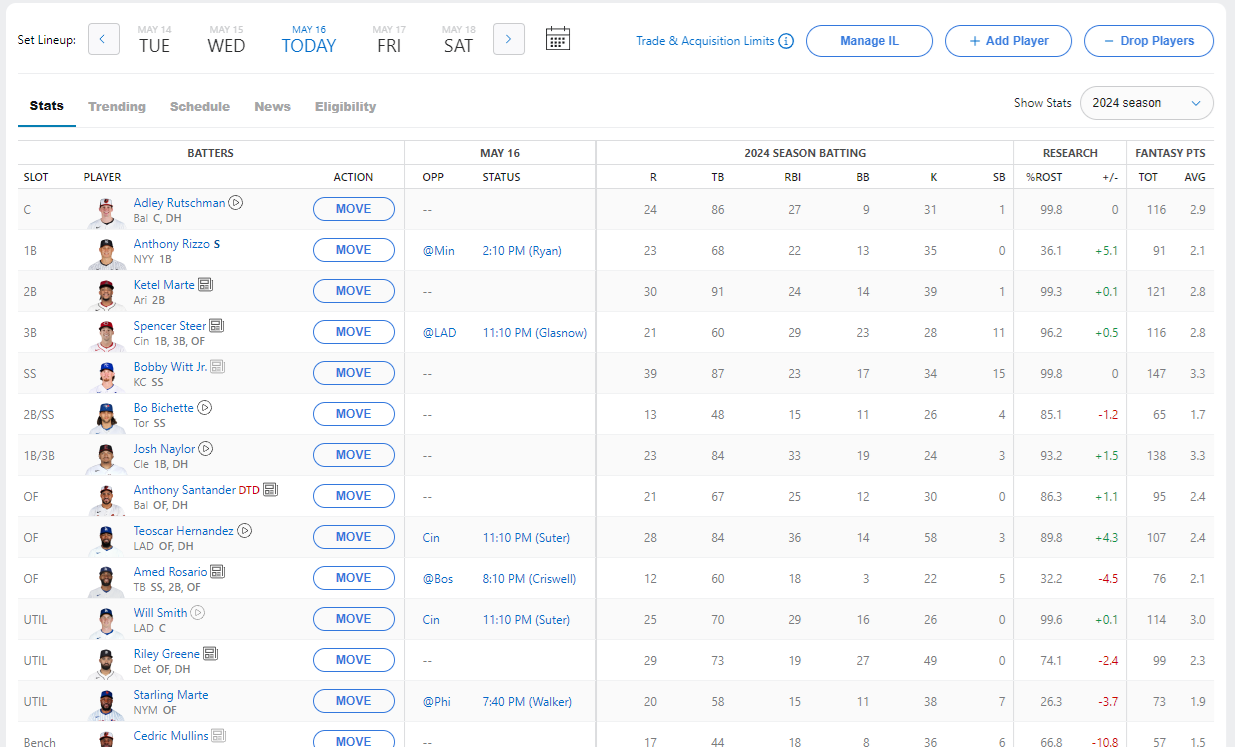
Task: Open the news icon next to Ketel Marte
Action: pos(206,285)
